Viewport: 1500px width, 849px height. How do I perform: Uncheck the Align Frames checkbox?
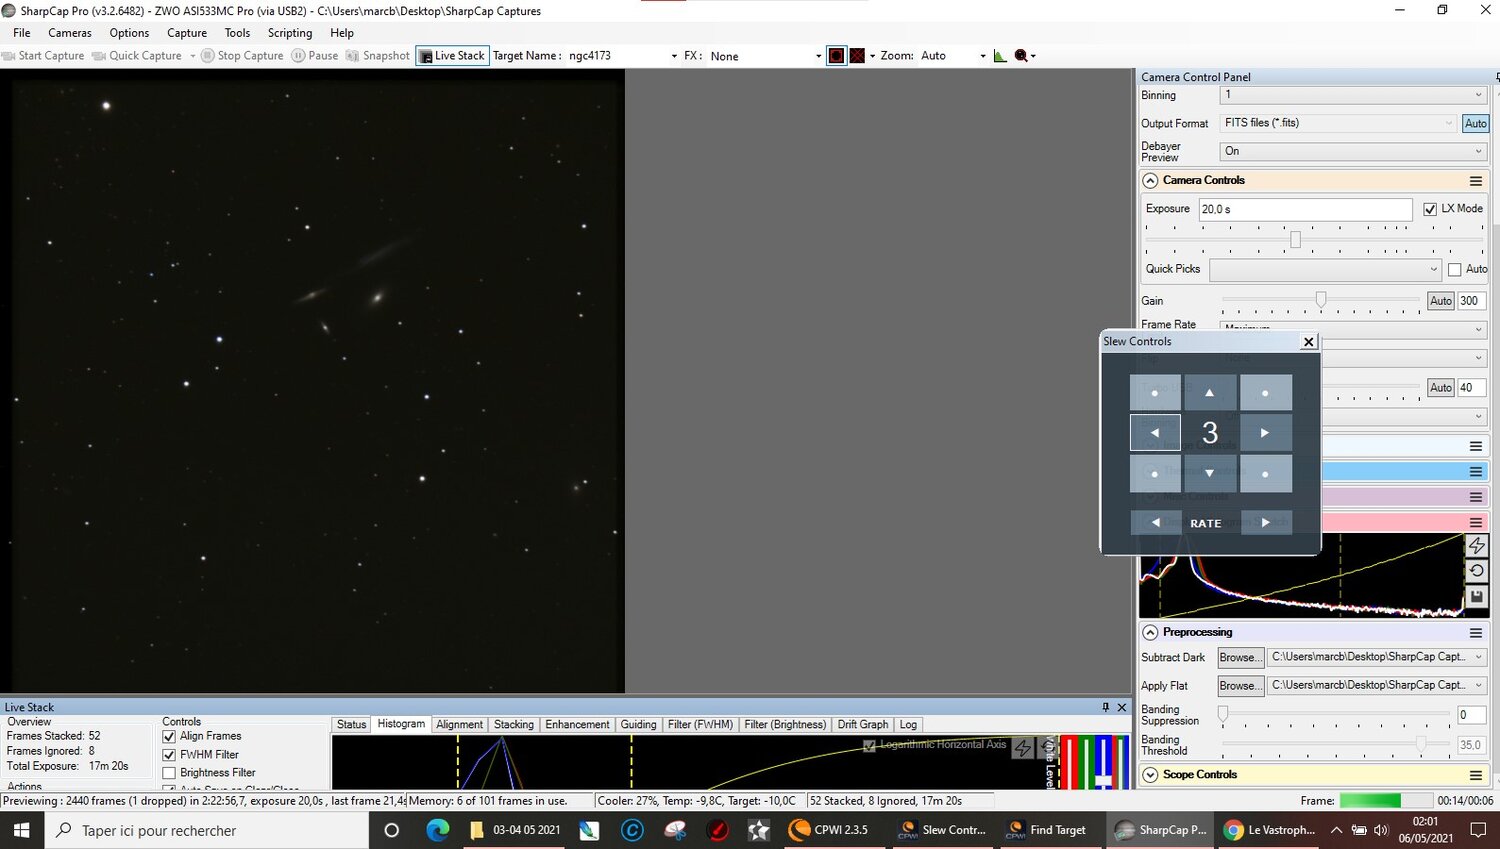click(x=169, y=737)
